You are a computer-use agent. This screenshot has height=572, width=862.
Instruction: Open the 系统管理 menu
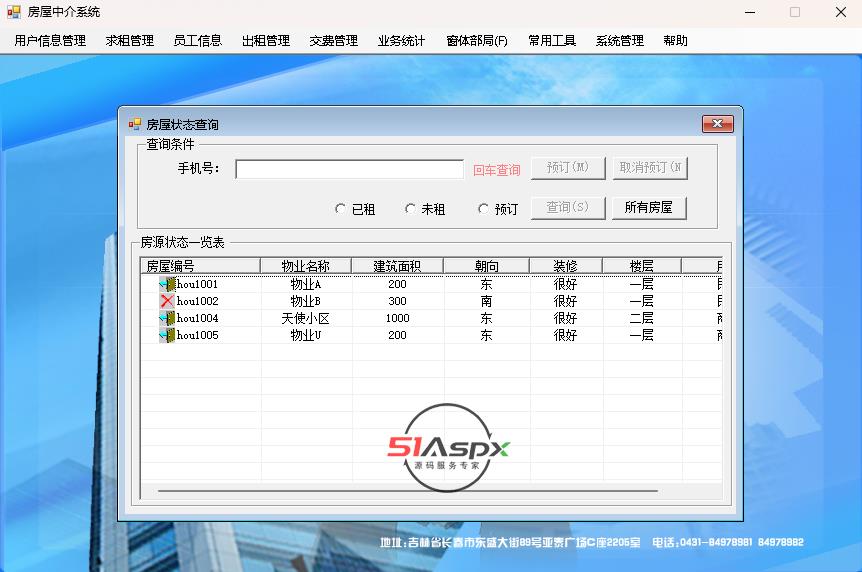(620, 41)
